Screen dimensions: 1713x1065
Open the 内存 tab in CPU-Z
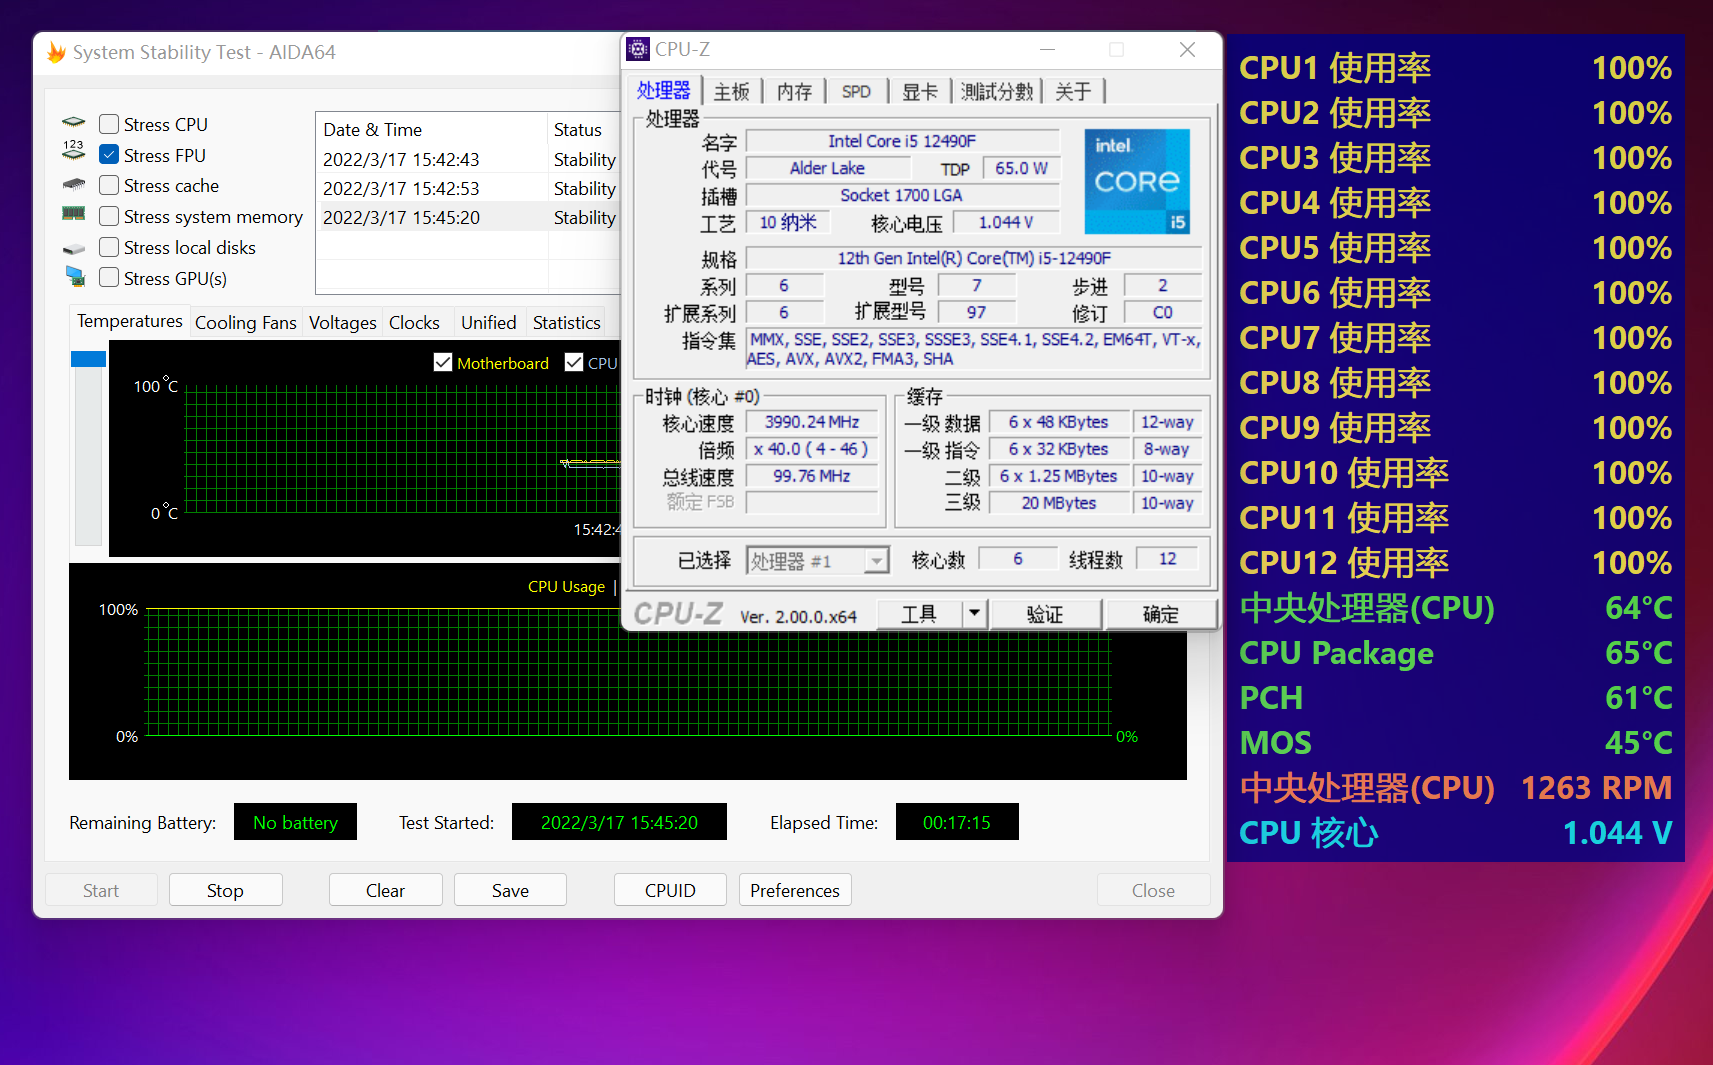[794, 91]
